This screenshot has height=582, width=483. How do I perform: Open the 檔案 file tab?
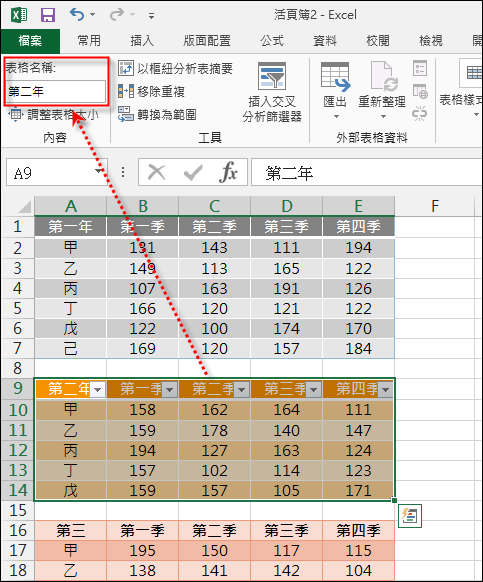(30, 40)
